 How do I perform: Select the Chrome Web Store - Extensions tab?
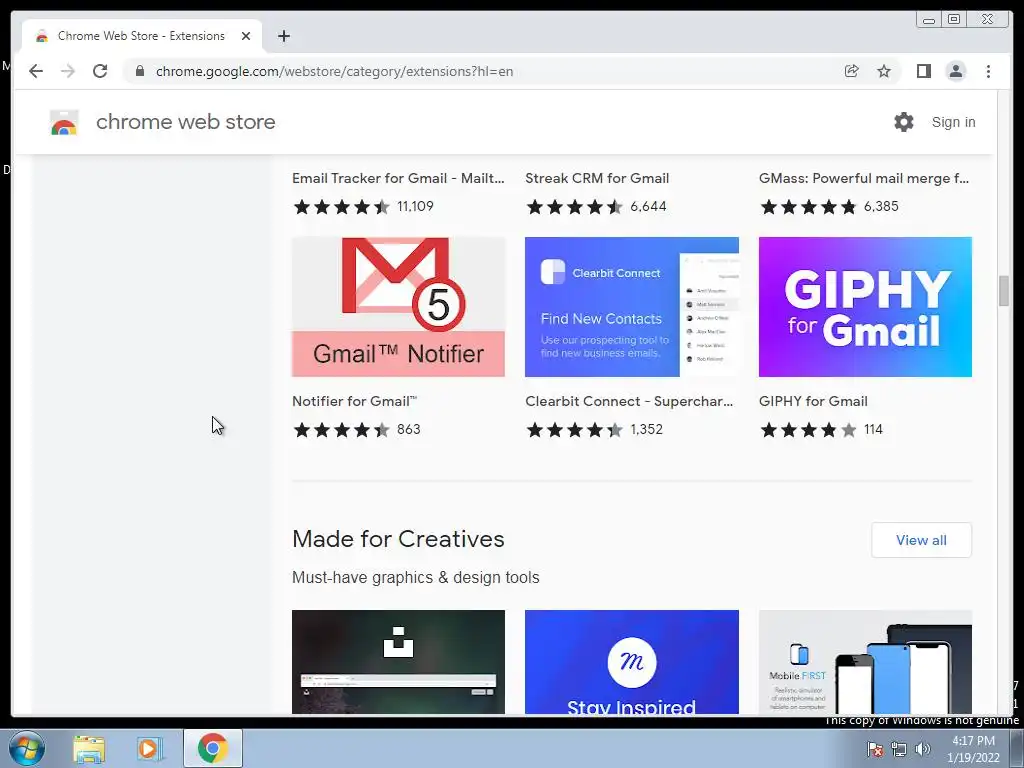[142, 36]
